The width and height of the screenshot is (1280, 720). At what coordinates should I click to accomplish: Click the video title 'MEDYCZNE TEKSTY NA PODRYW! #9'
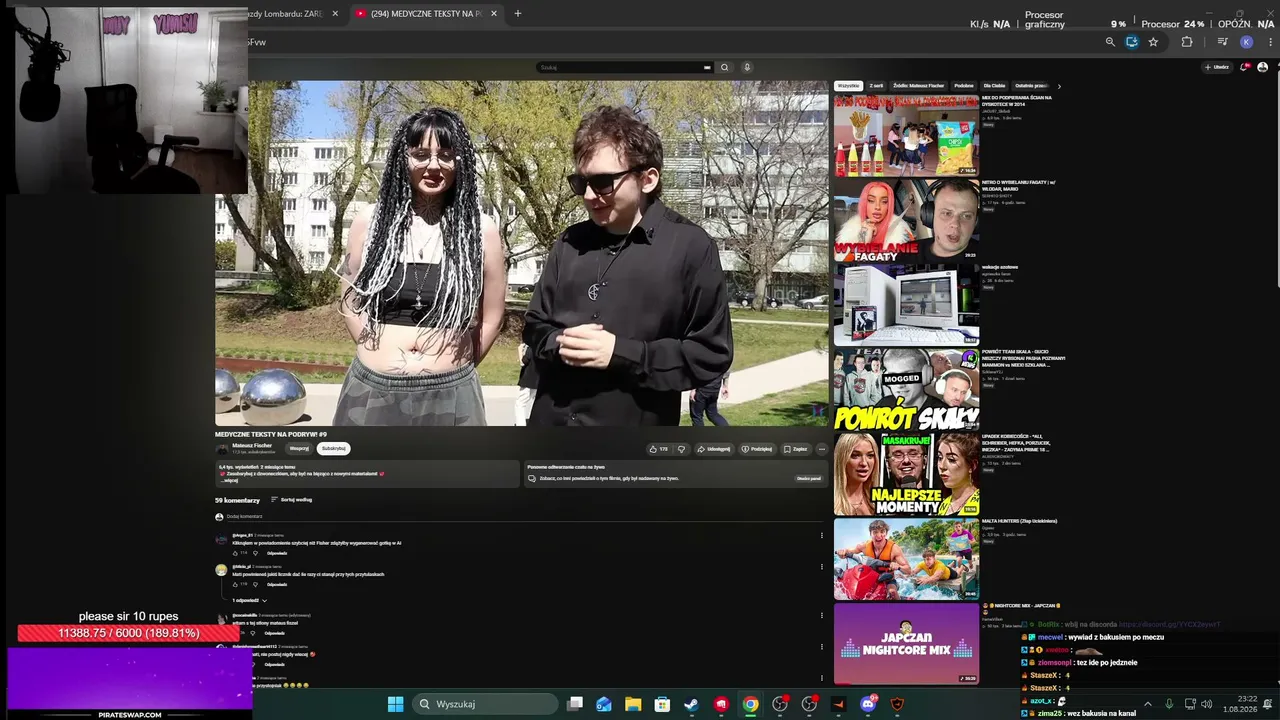[x=271, y=434]
